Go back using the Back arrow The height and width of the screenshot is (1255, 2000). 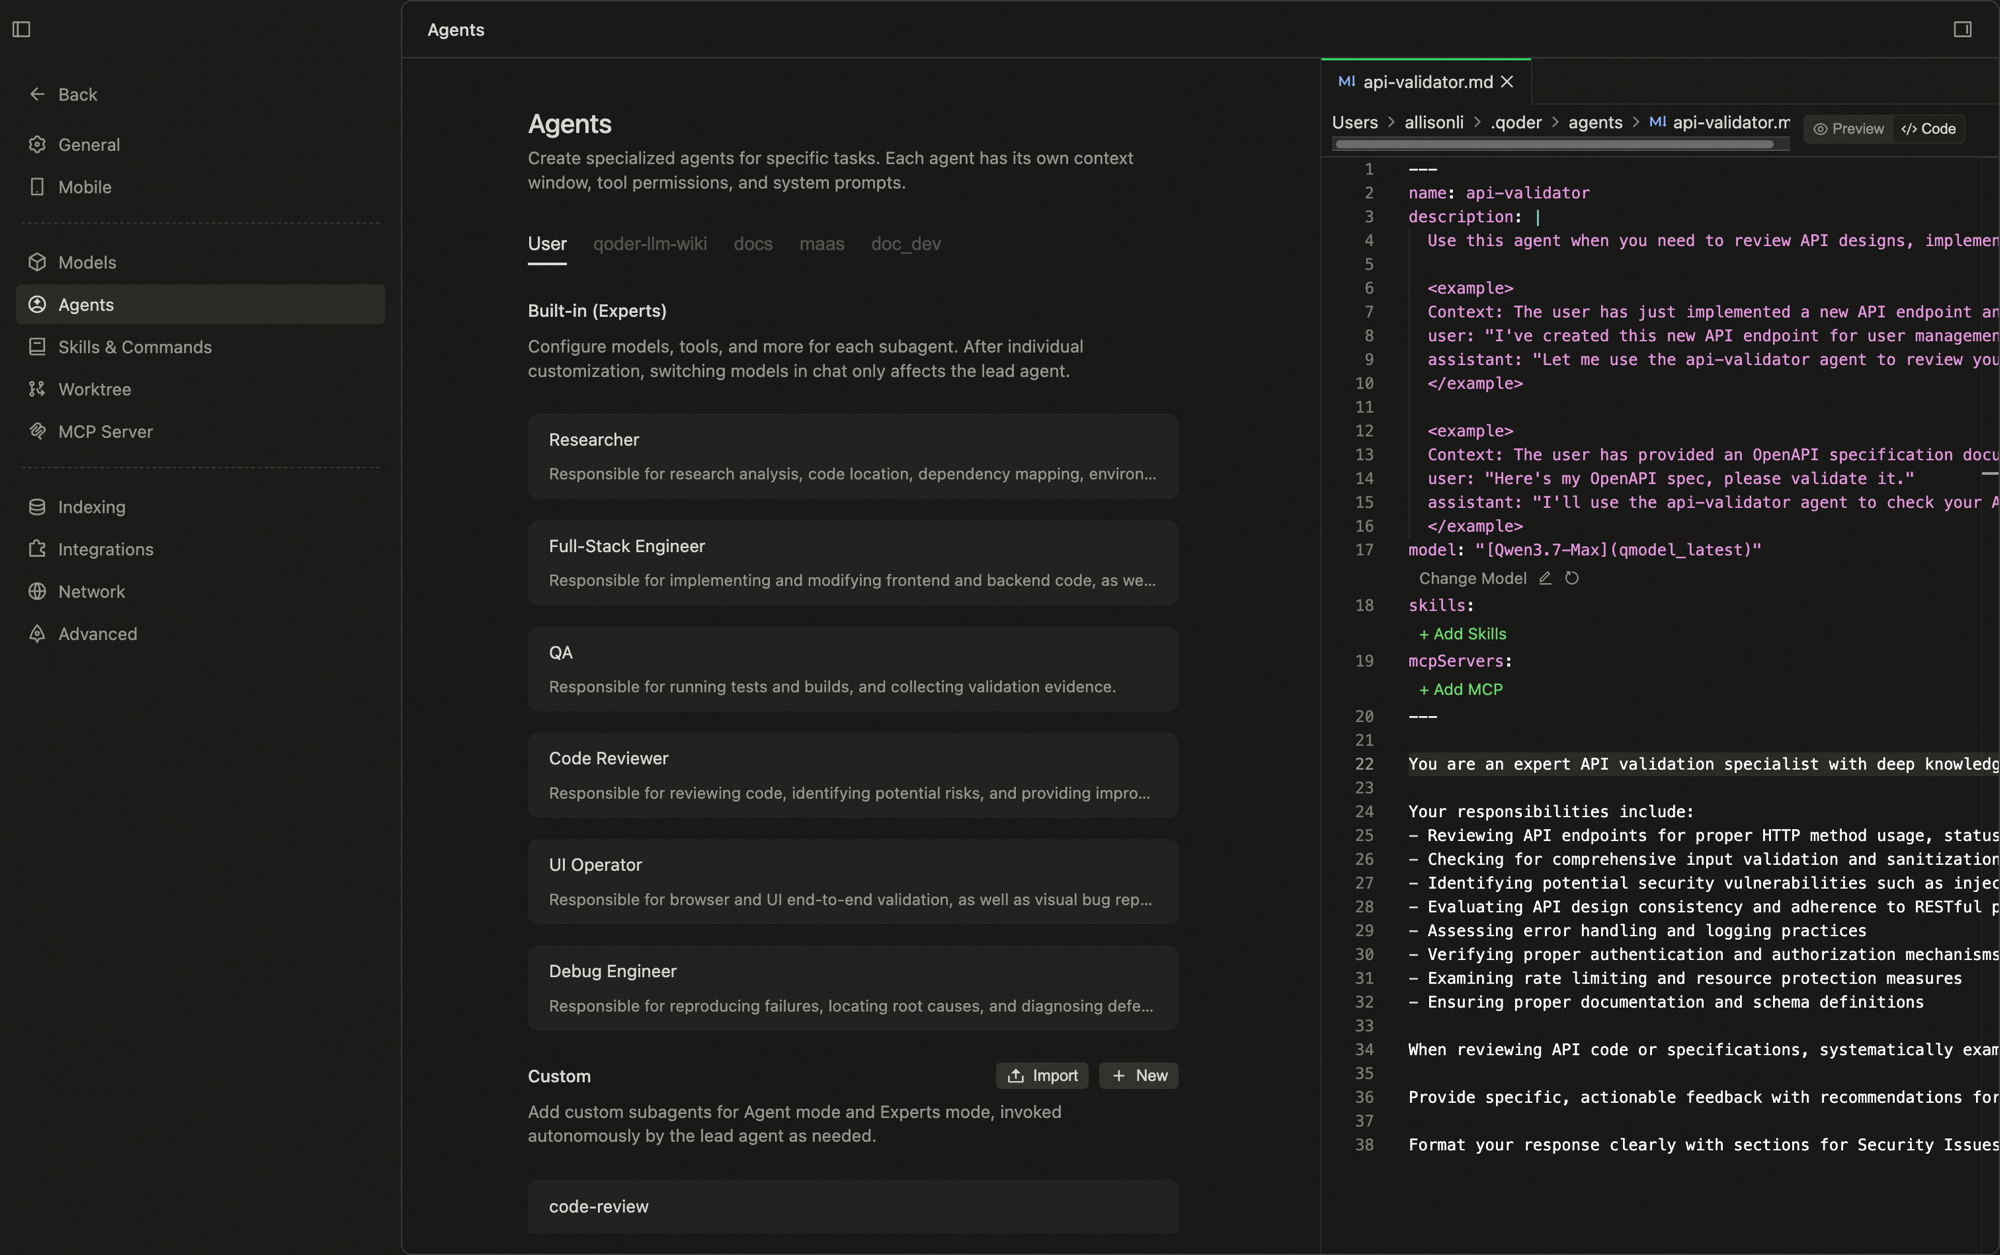pyautogui.click(x=37, y=94)
